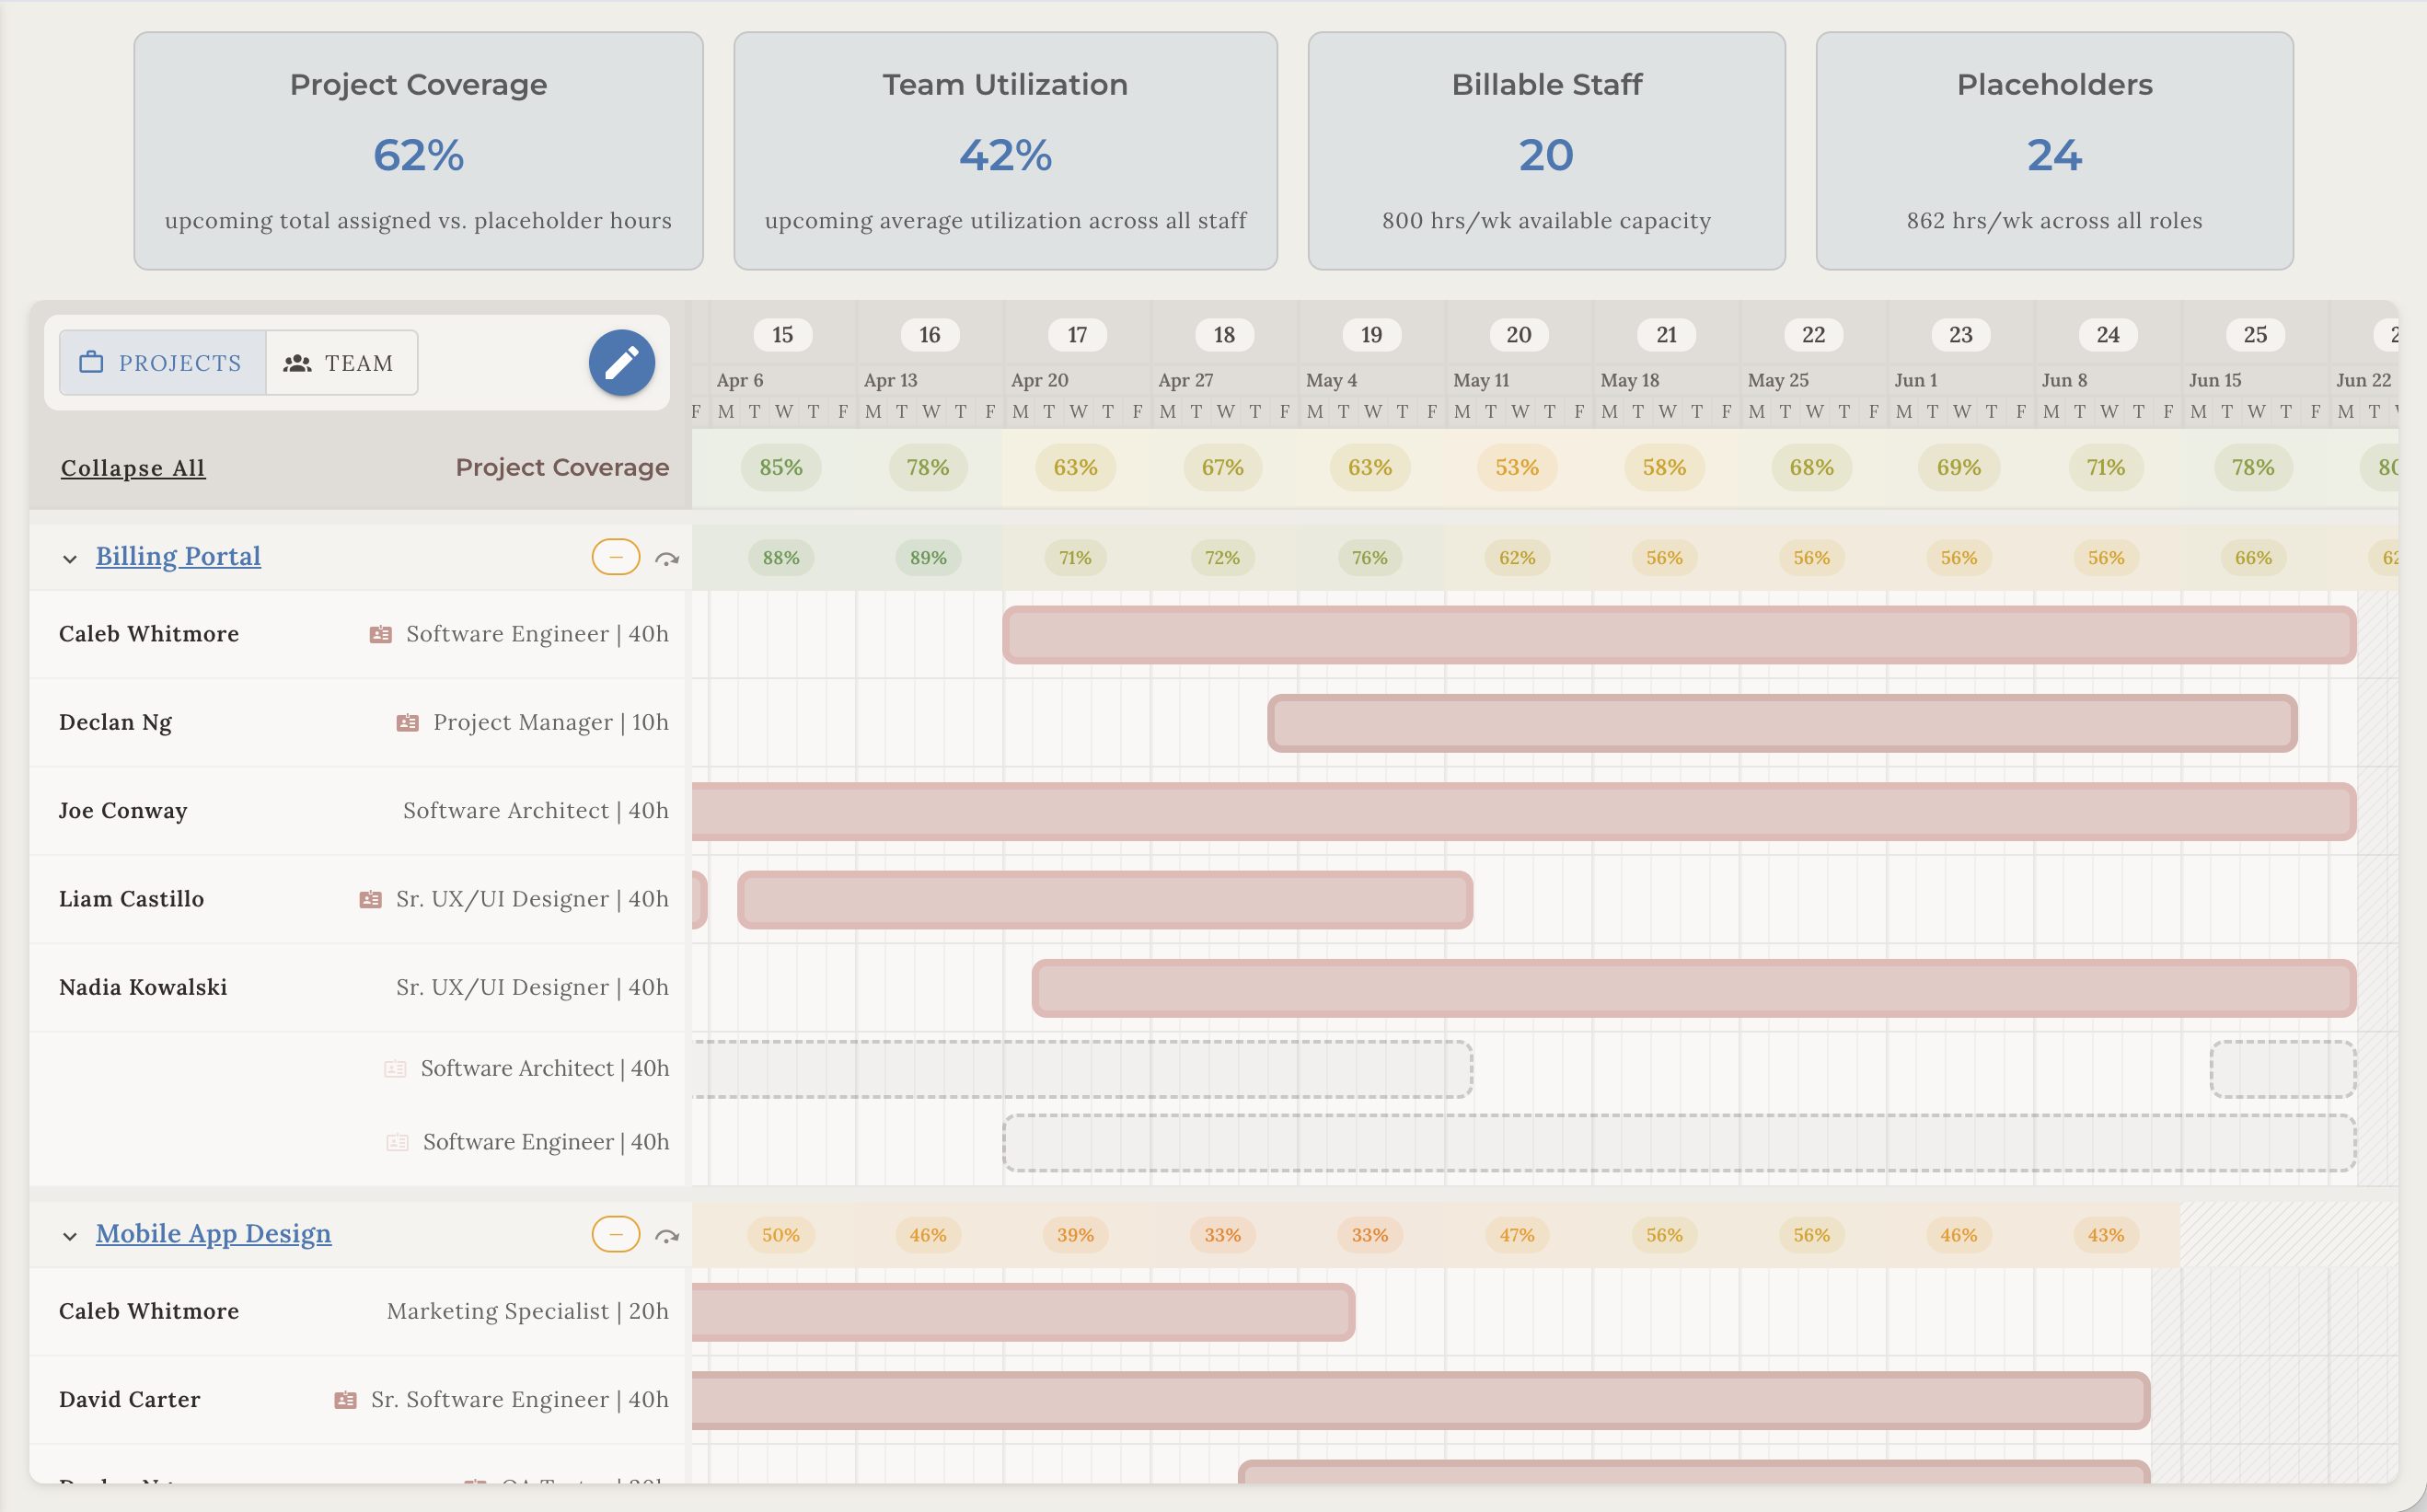Click the minus pill button on Mobile App Design
The image size is (2427, 1512).
tap(616, 1235)
